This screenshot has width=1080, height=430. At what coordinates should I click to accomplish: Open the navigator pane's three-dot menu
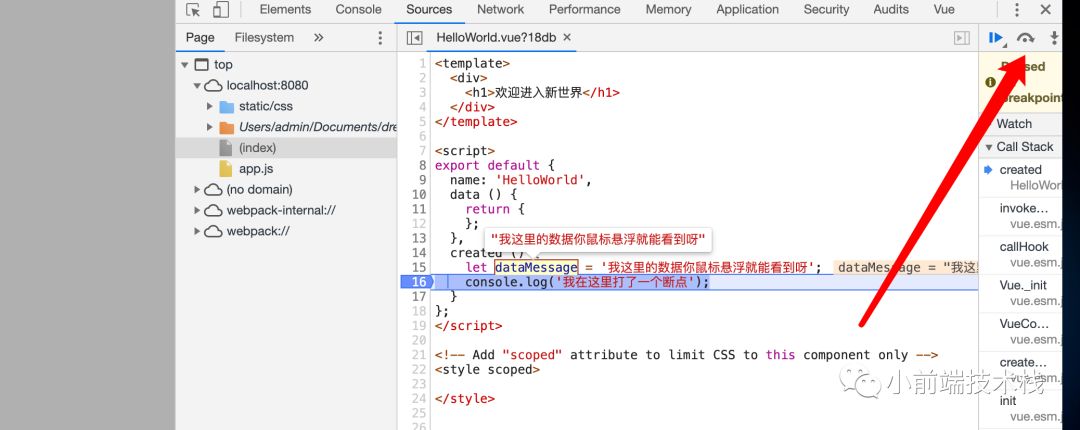tap(380, 38)
